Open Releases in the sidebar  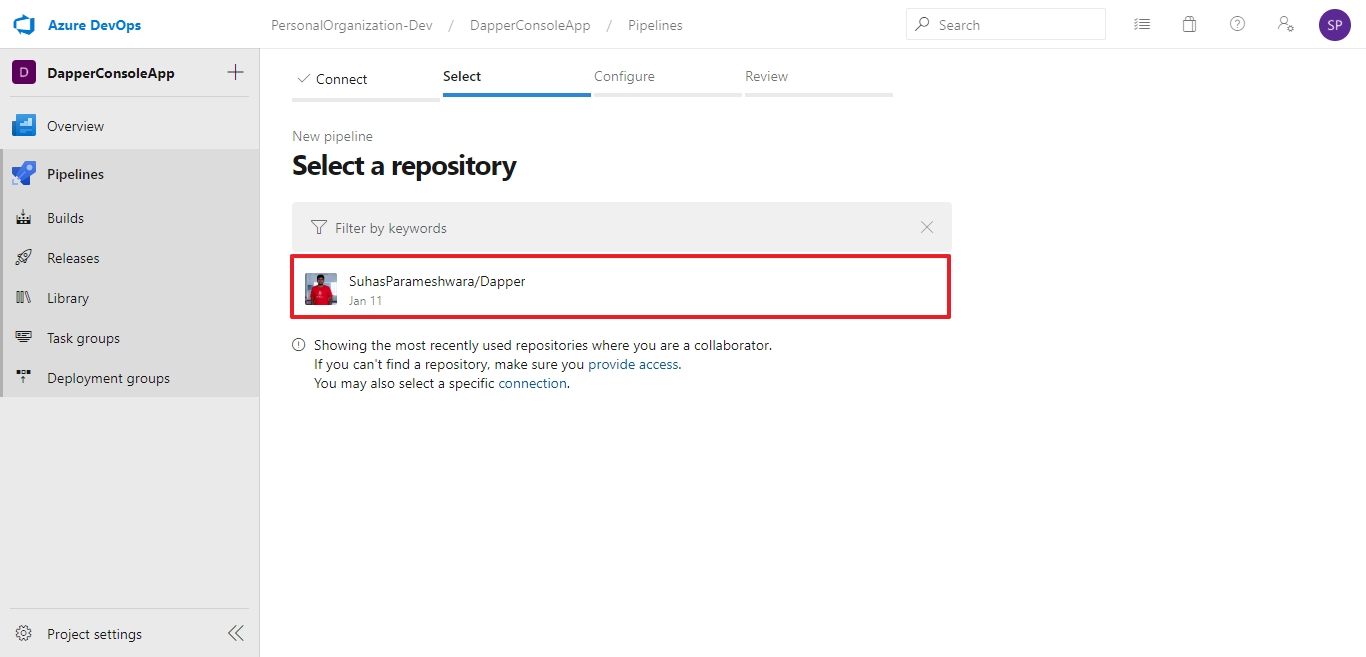tap(129, 258)
